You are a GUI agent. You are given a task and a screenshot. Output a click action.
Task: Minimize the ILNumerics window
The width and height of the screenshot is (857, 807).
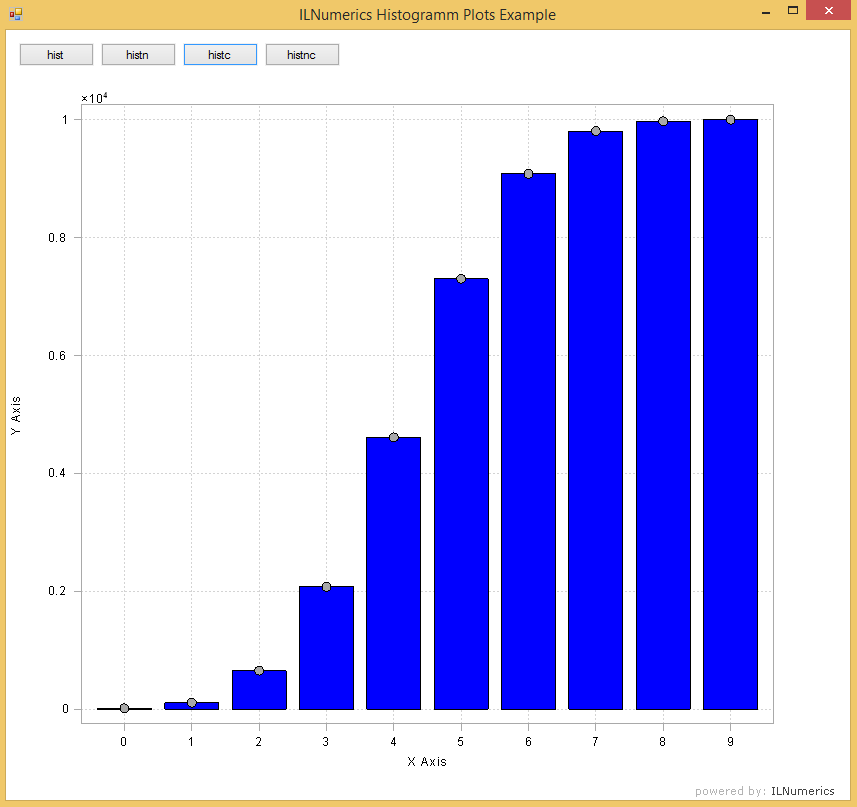(x=765, y=11)
